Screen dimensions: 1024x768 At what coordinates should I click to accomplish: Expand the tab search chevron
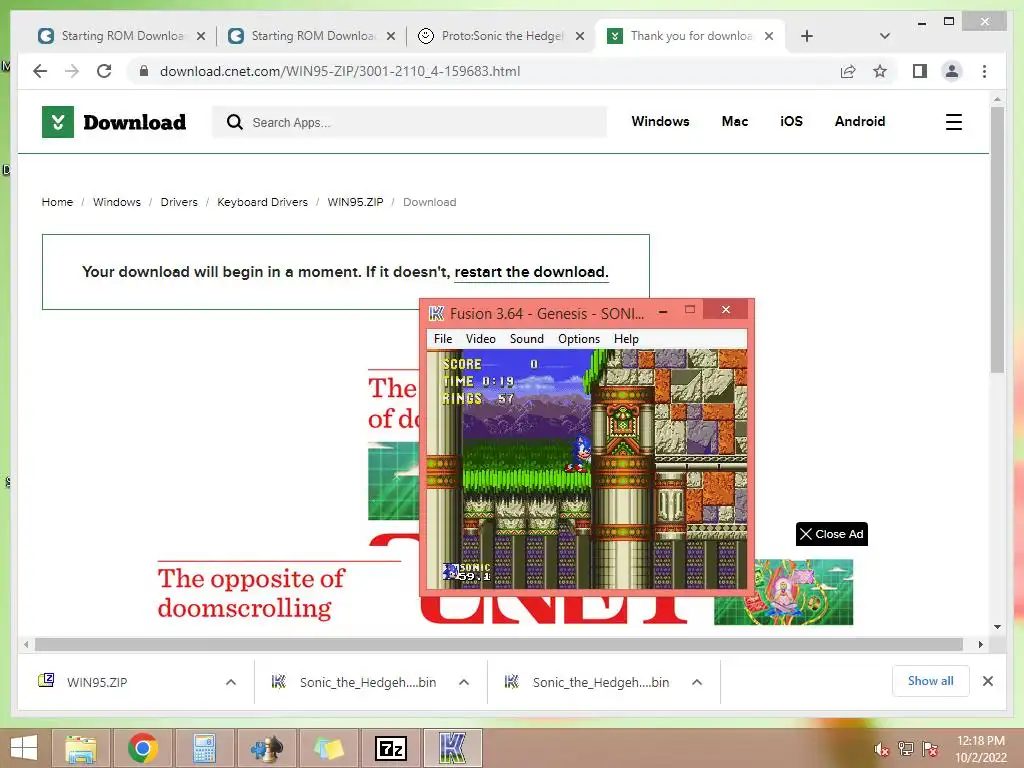[884, 36]
